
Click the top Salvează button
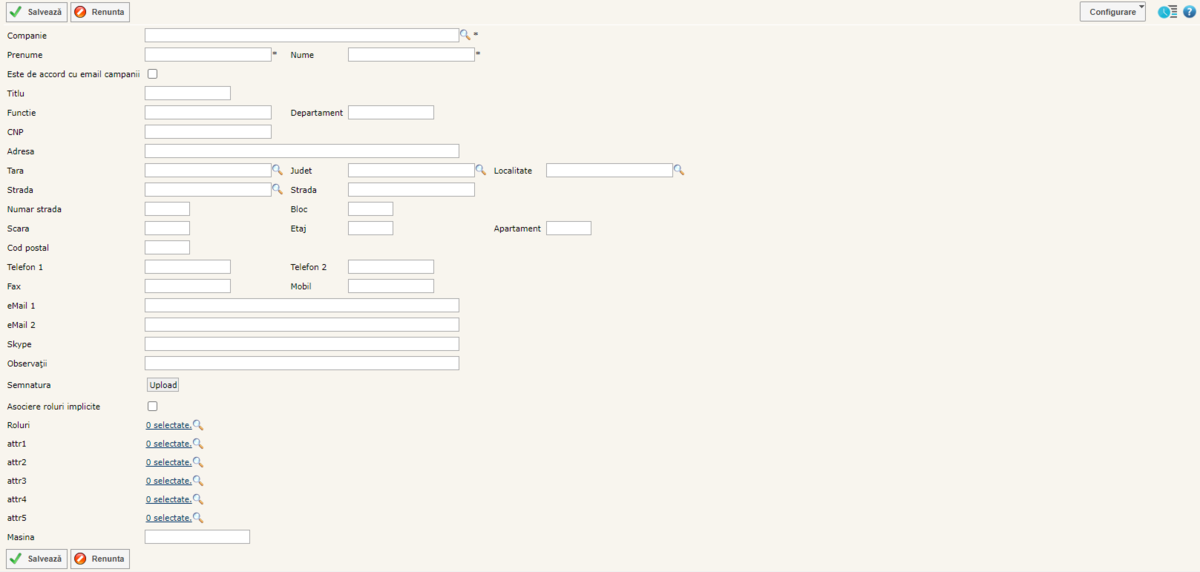tap(37, 12)
